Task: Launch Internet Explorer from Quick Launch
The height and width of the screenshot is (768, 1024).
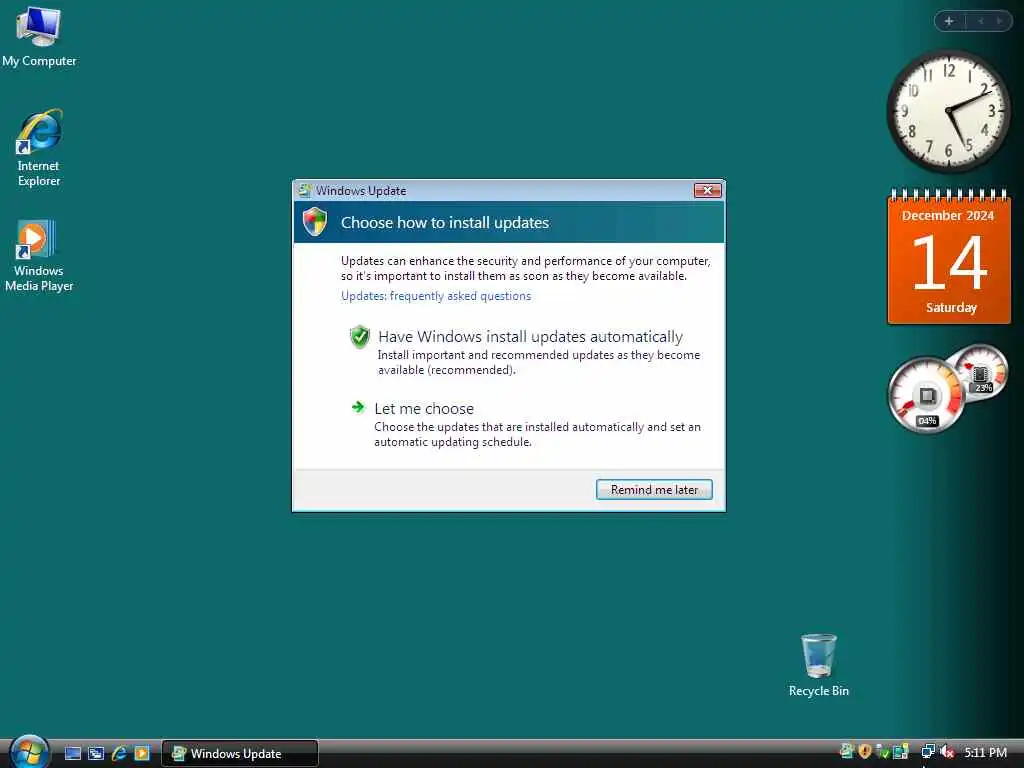Action: (x=119, y=753)
